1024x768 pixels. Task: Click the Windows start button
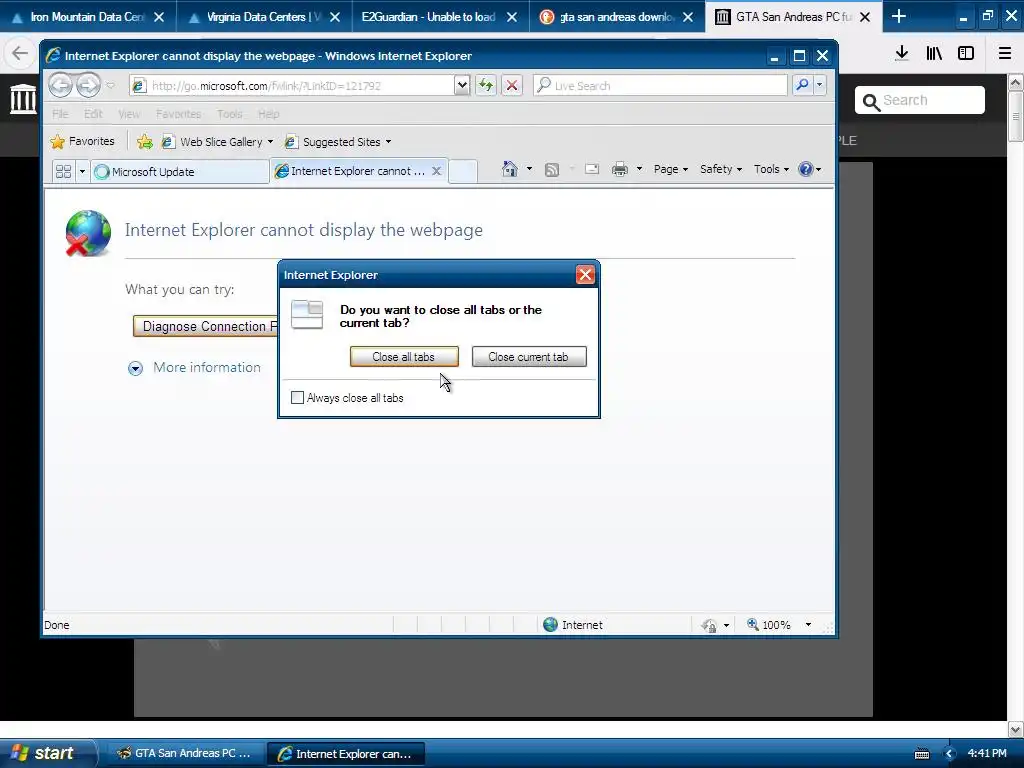coord(47,753)
